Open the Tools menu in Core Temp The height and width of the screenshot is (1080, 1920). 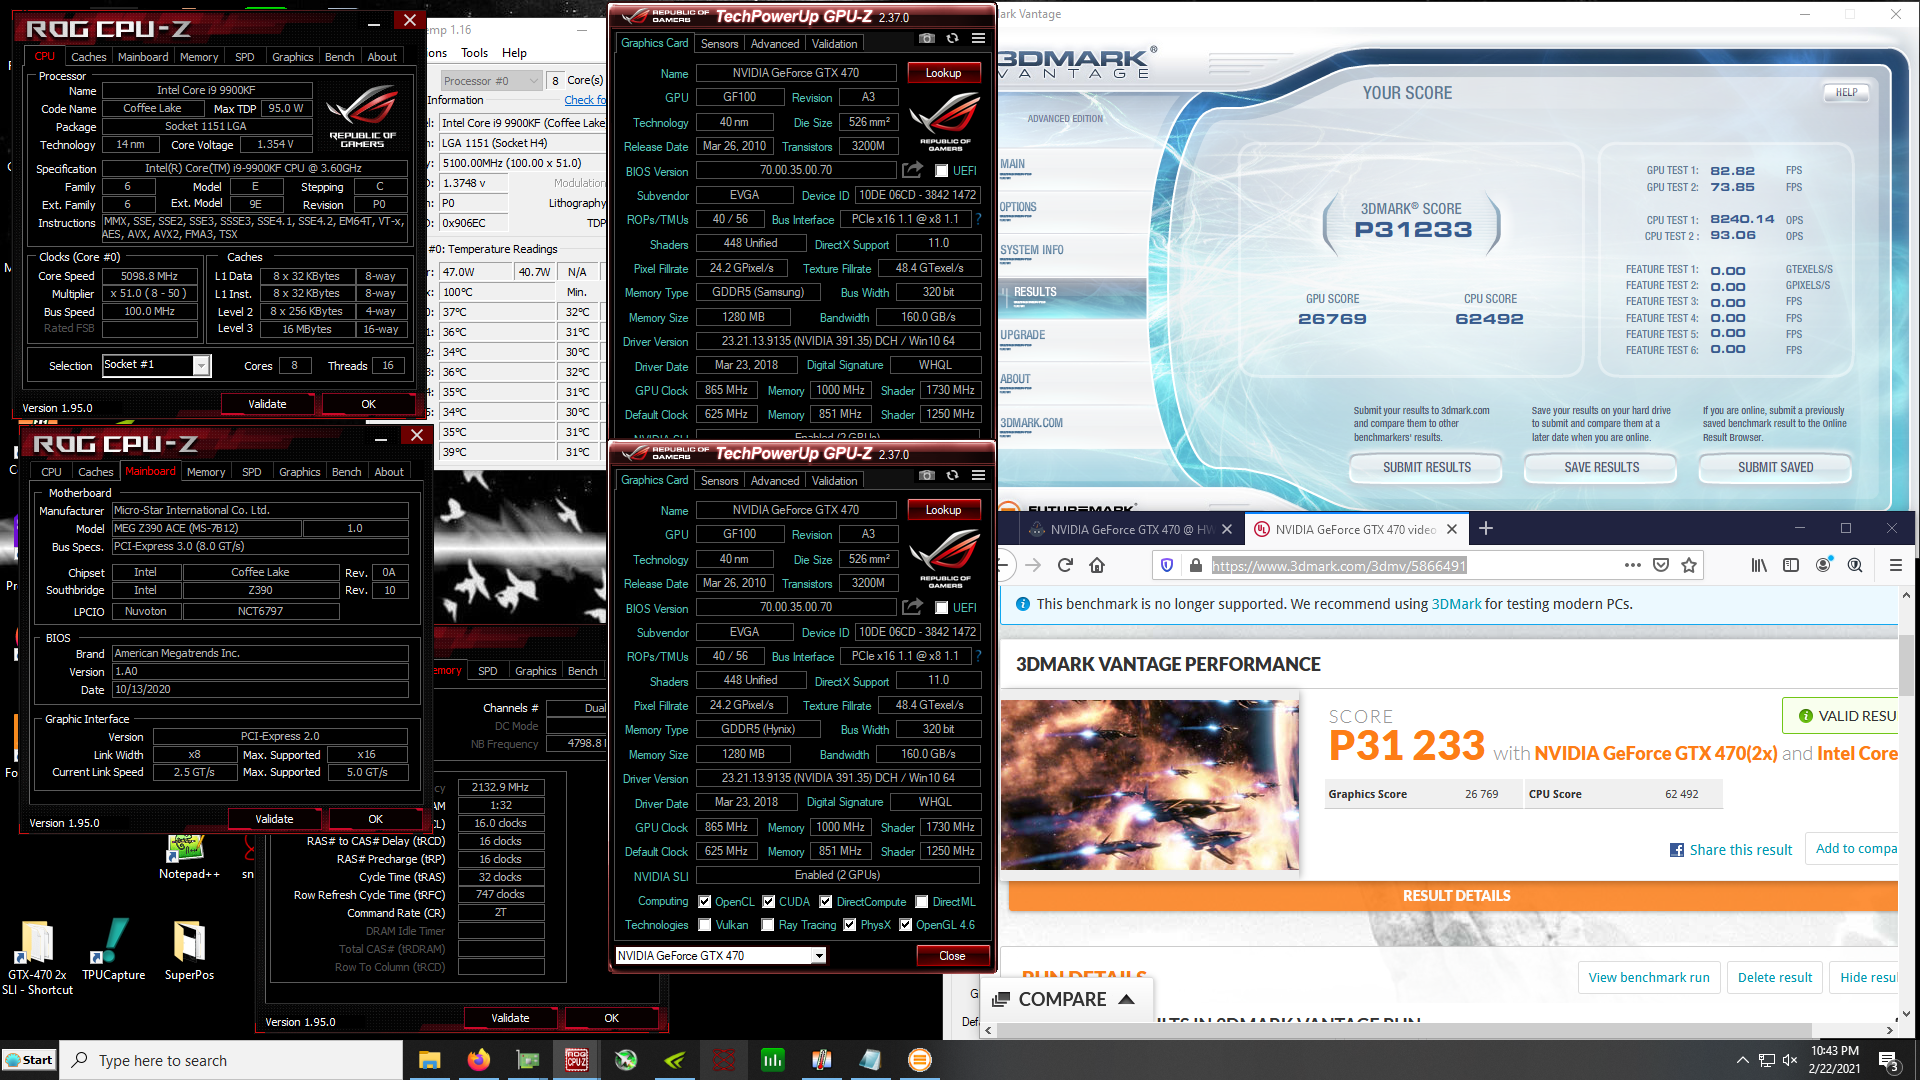475,53
